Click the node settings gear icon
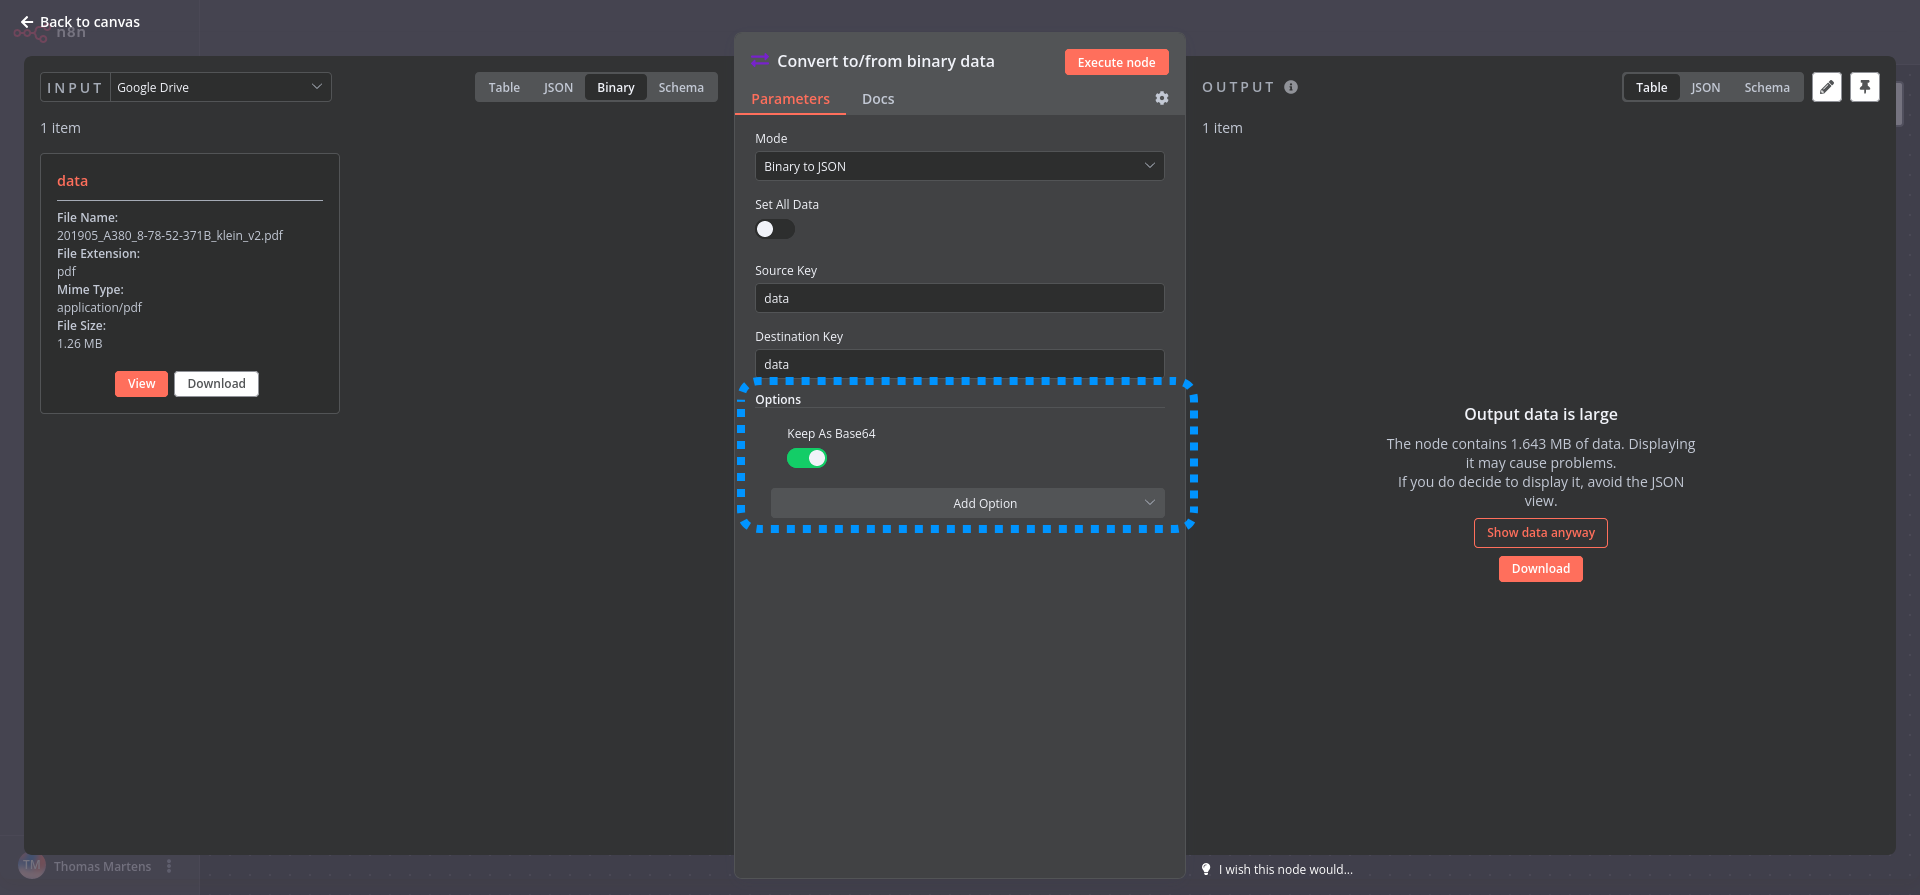 pyautogui.click(x=1161, y=98)
